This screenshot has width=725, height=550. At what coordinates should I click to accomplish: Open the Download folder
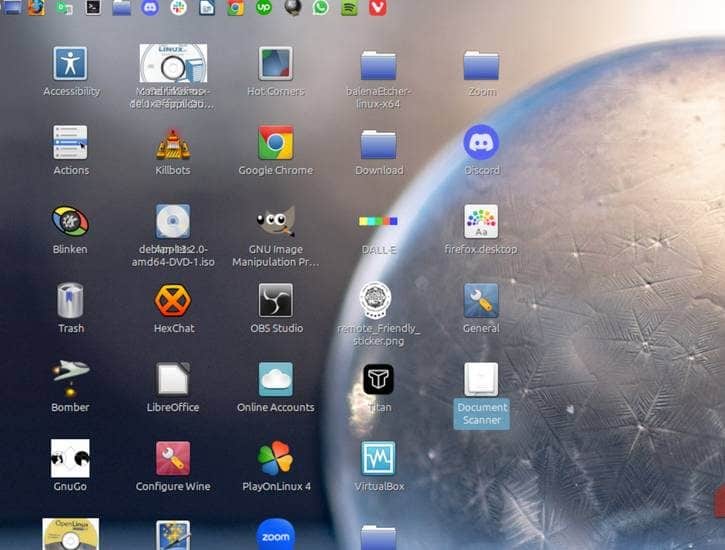point(378,144)
